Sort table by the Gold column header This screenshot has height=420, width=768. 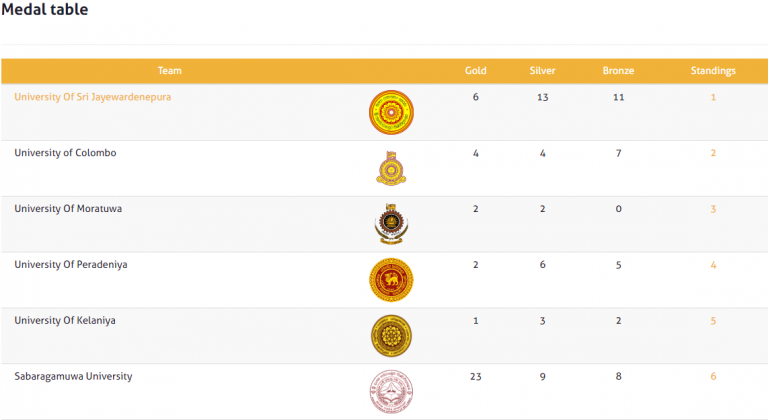(476, 71)
